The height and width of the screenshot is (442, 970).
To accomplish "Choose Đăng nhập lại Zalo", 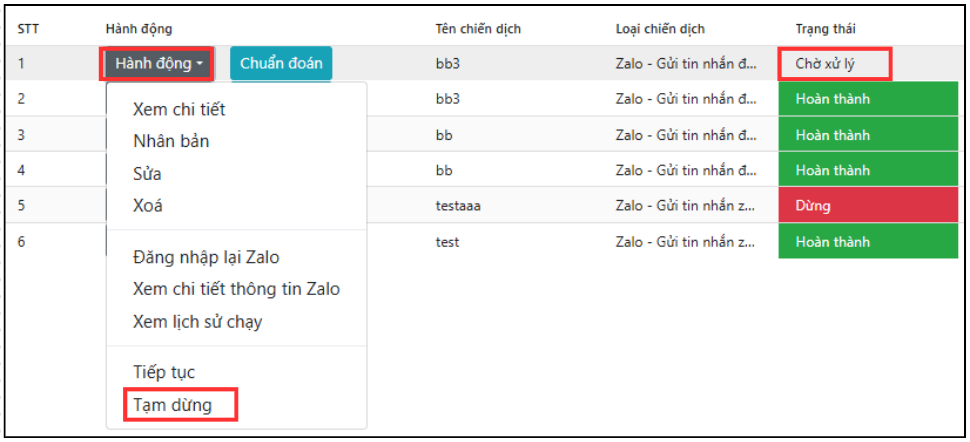I will (x=205, y=257).
